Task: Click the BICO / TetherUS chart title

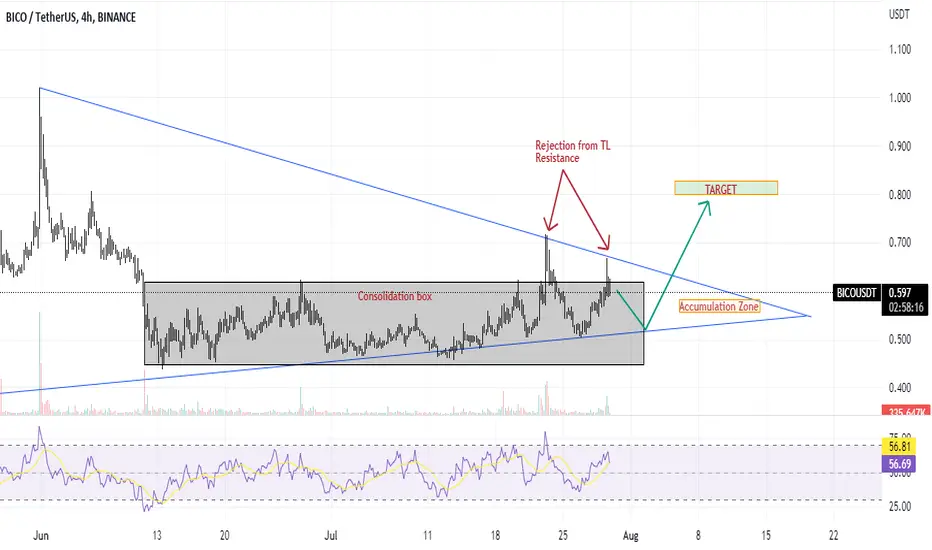Action: click(x=71, y=17)
